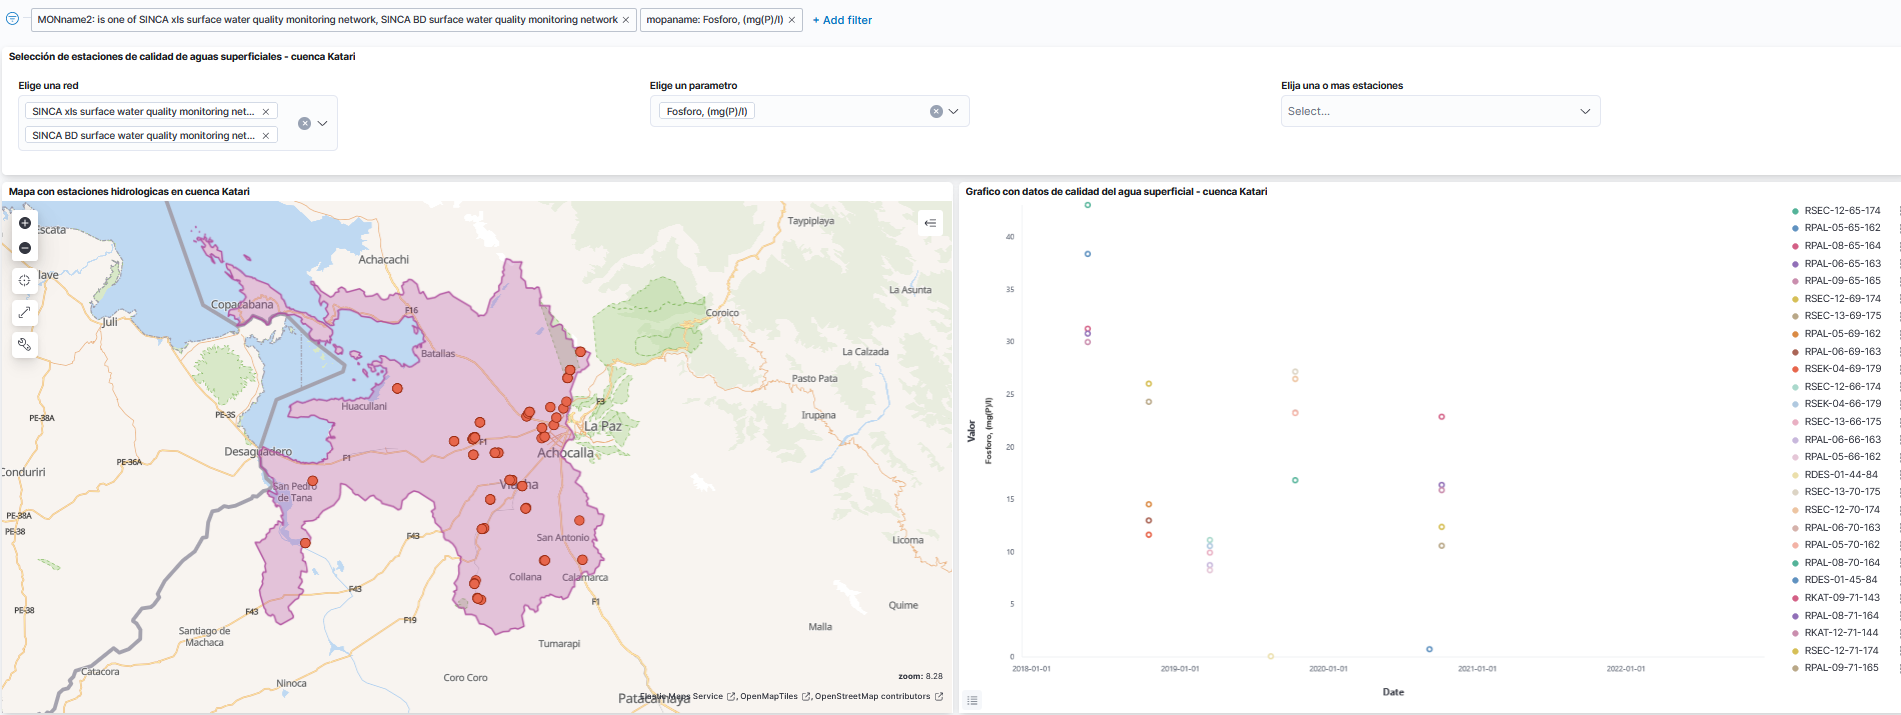Click the MONname2 filter pill text

[327, 20]
